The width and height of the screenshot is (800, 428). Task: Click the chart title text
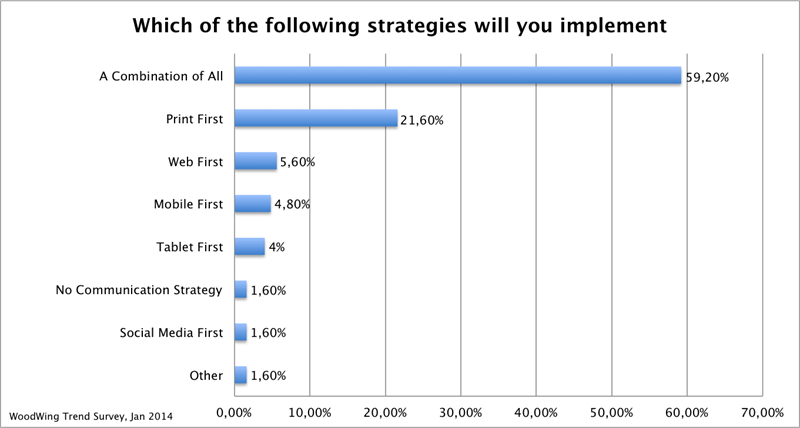(x=400, y=23)
